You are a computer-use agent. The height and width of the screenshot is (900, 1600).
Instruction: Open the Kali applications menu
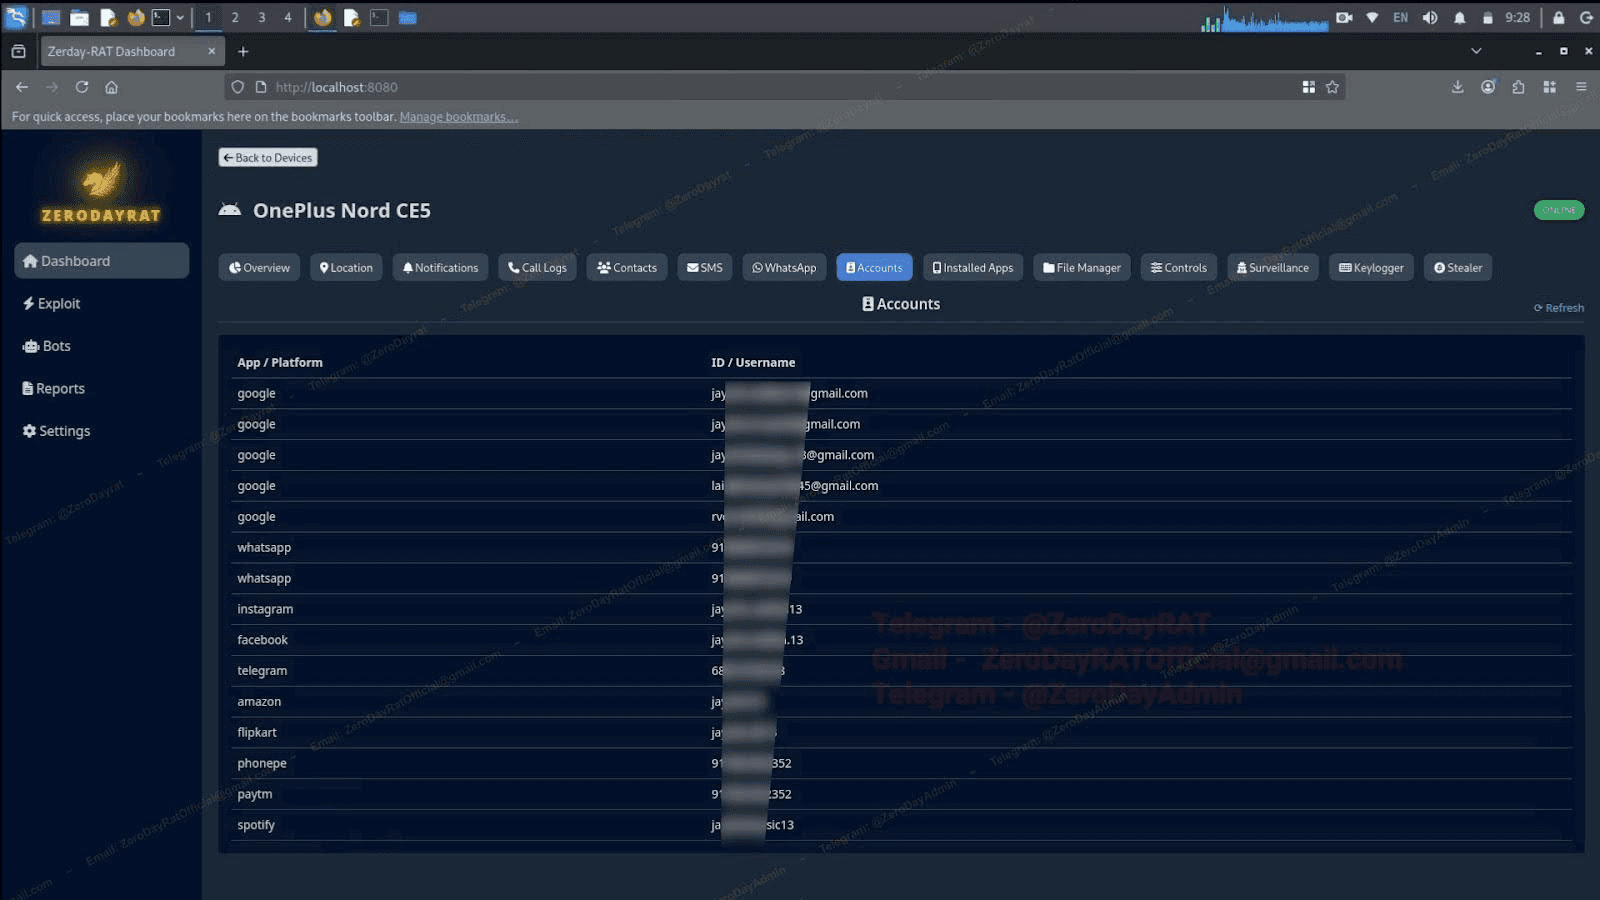click(16, 17)
